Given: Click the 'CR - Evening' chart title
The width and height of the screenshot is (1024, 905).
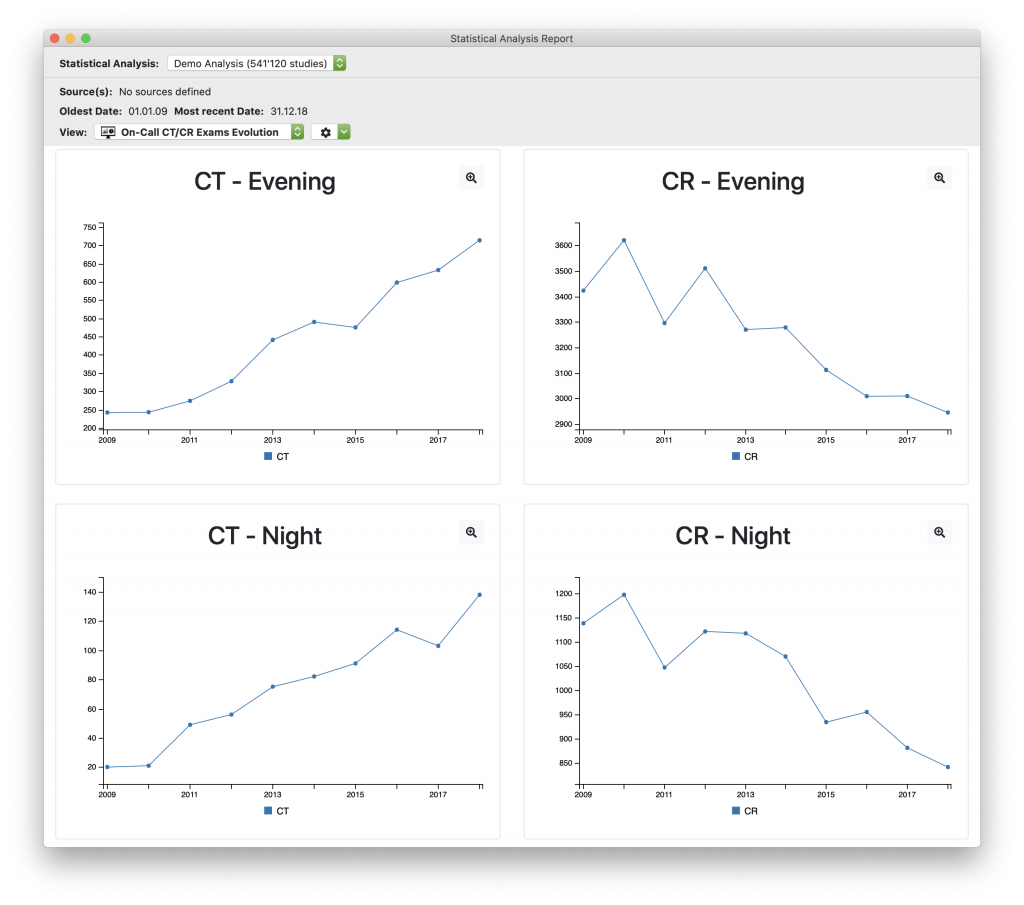Looking at the screenshot, I should point(733,182).
